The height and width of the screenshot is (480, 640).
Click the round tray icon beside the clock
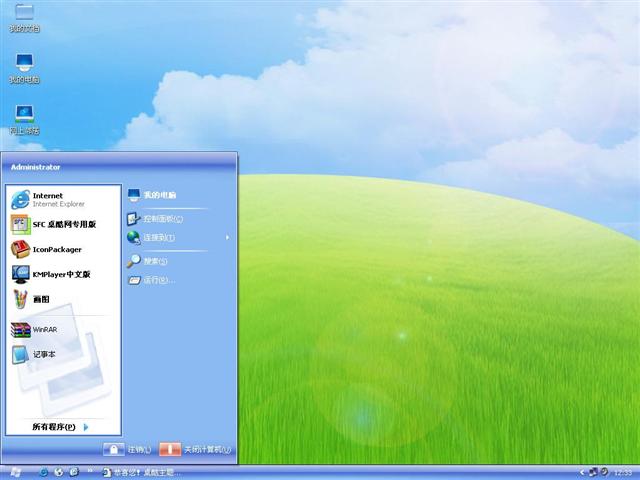pyautogui.click(x=604, y=472)
